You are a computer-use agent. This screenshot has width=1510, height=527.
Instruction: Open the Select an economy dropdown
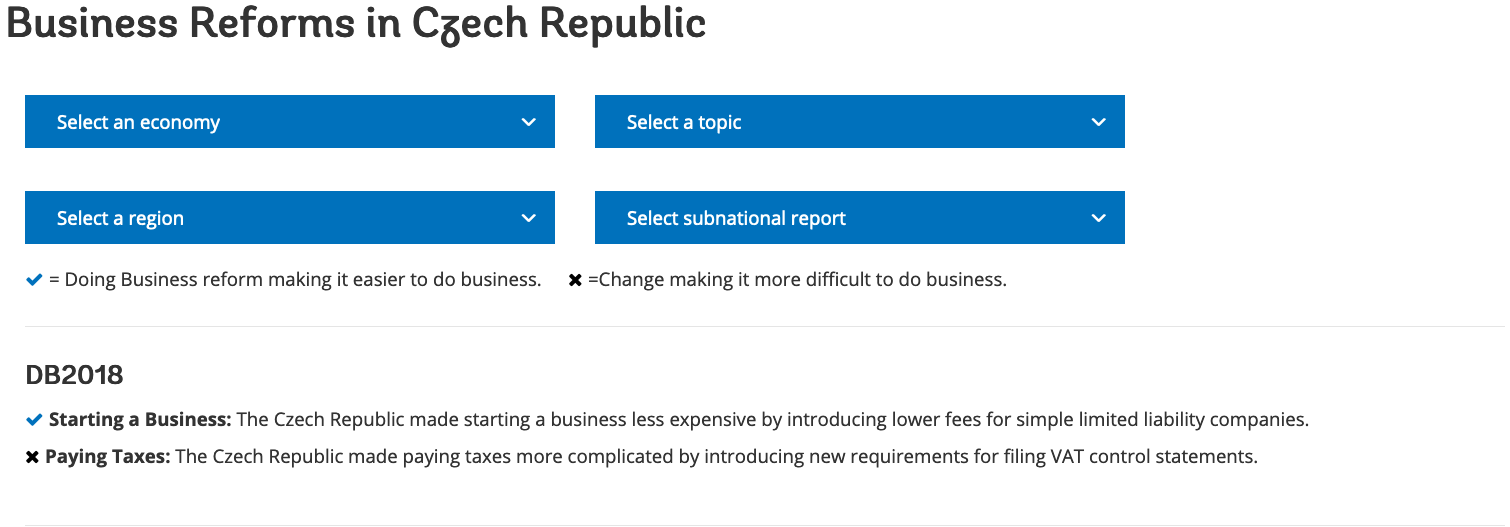click(290, 122)
